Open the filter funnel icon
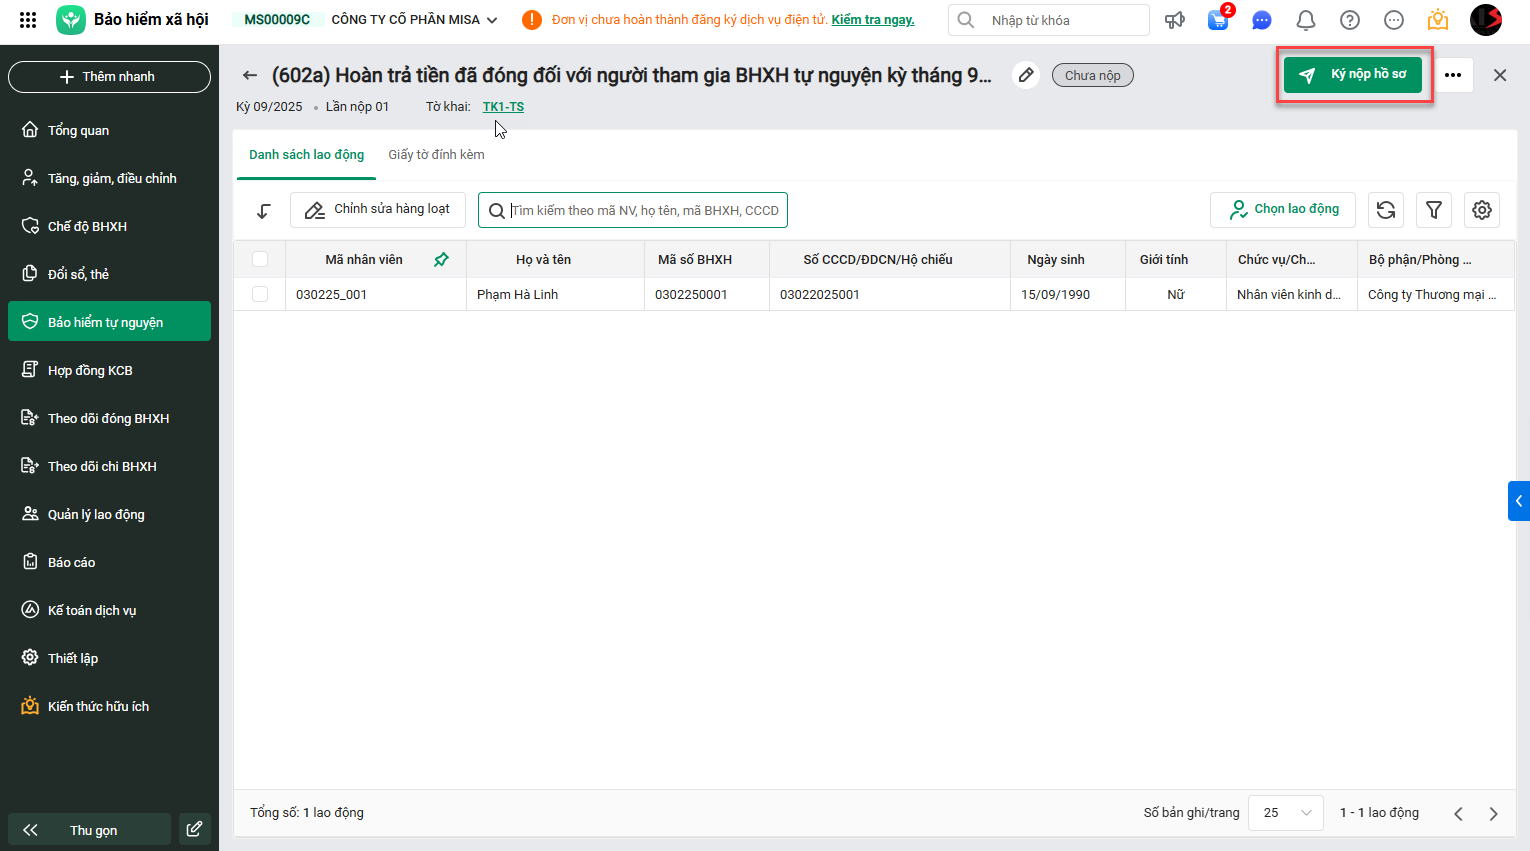This screenshot has width=1530, height=851. click(1434, 210)
